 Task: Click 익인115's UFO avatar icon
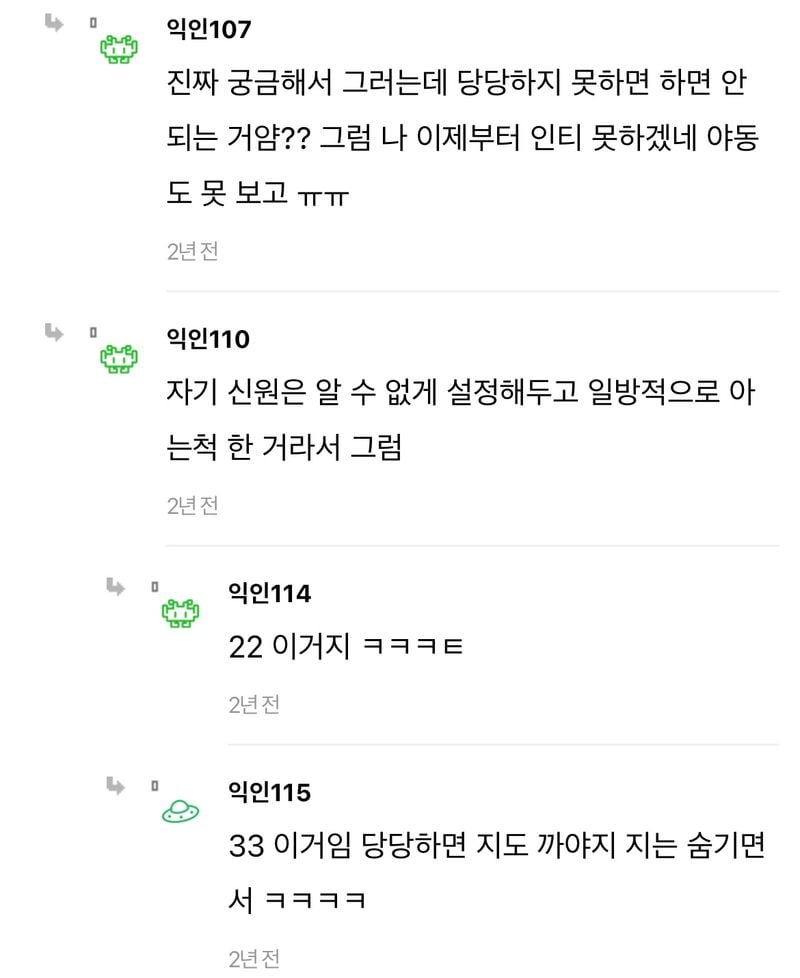point(181,812)
